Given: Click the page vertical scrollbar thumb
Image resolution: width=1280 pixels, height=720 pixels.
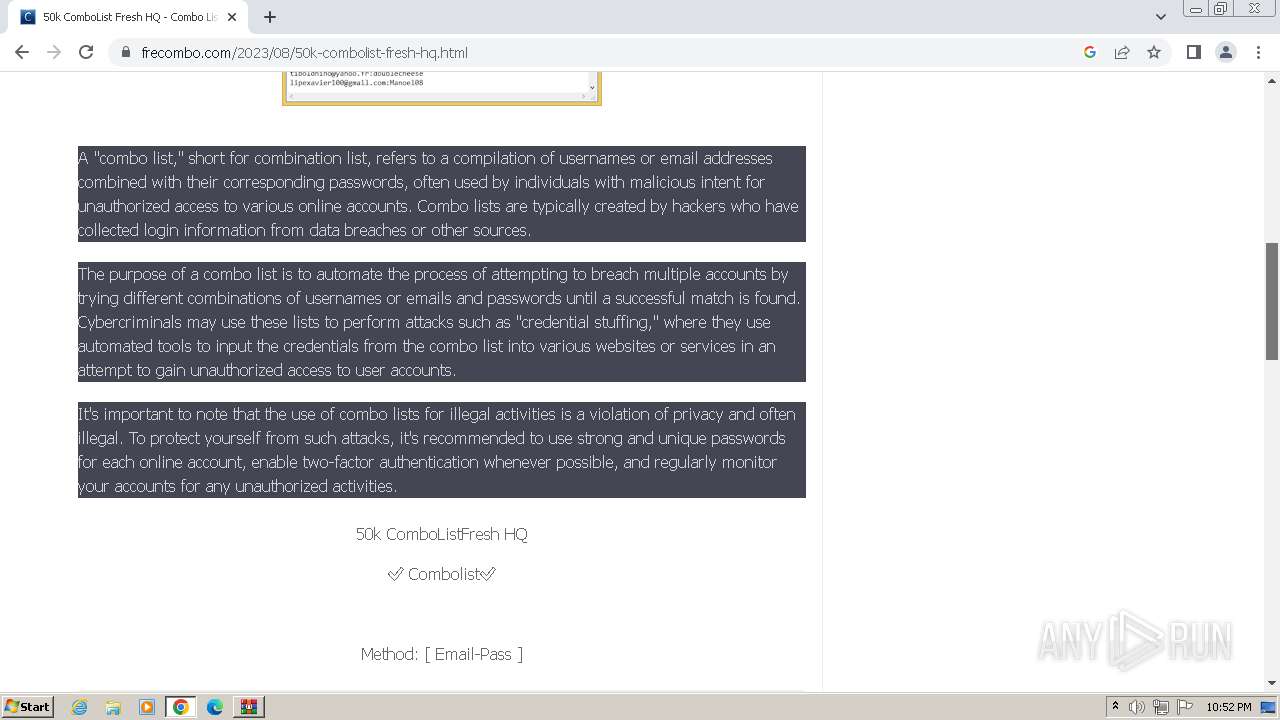Looking at the screenshot, I should 1272,301.
